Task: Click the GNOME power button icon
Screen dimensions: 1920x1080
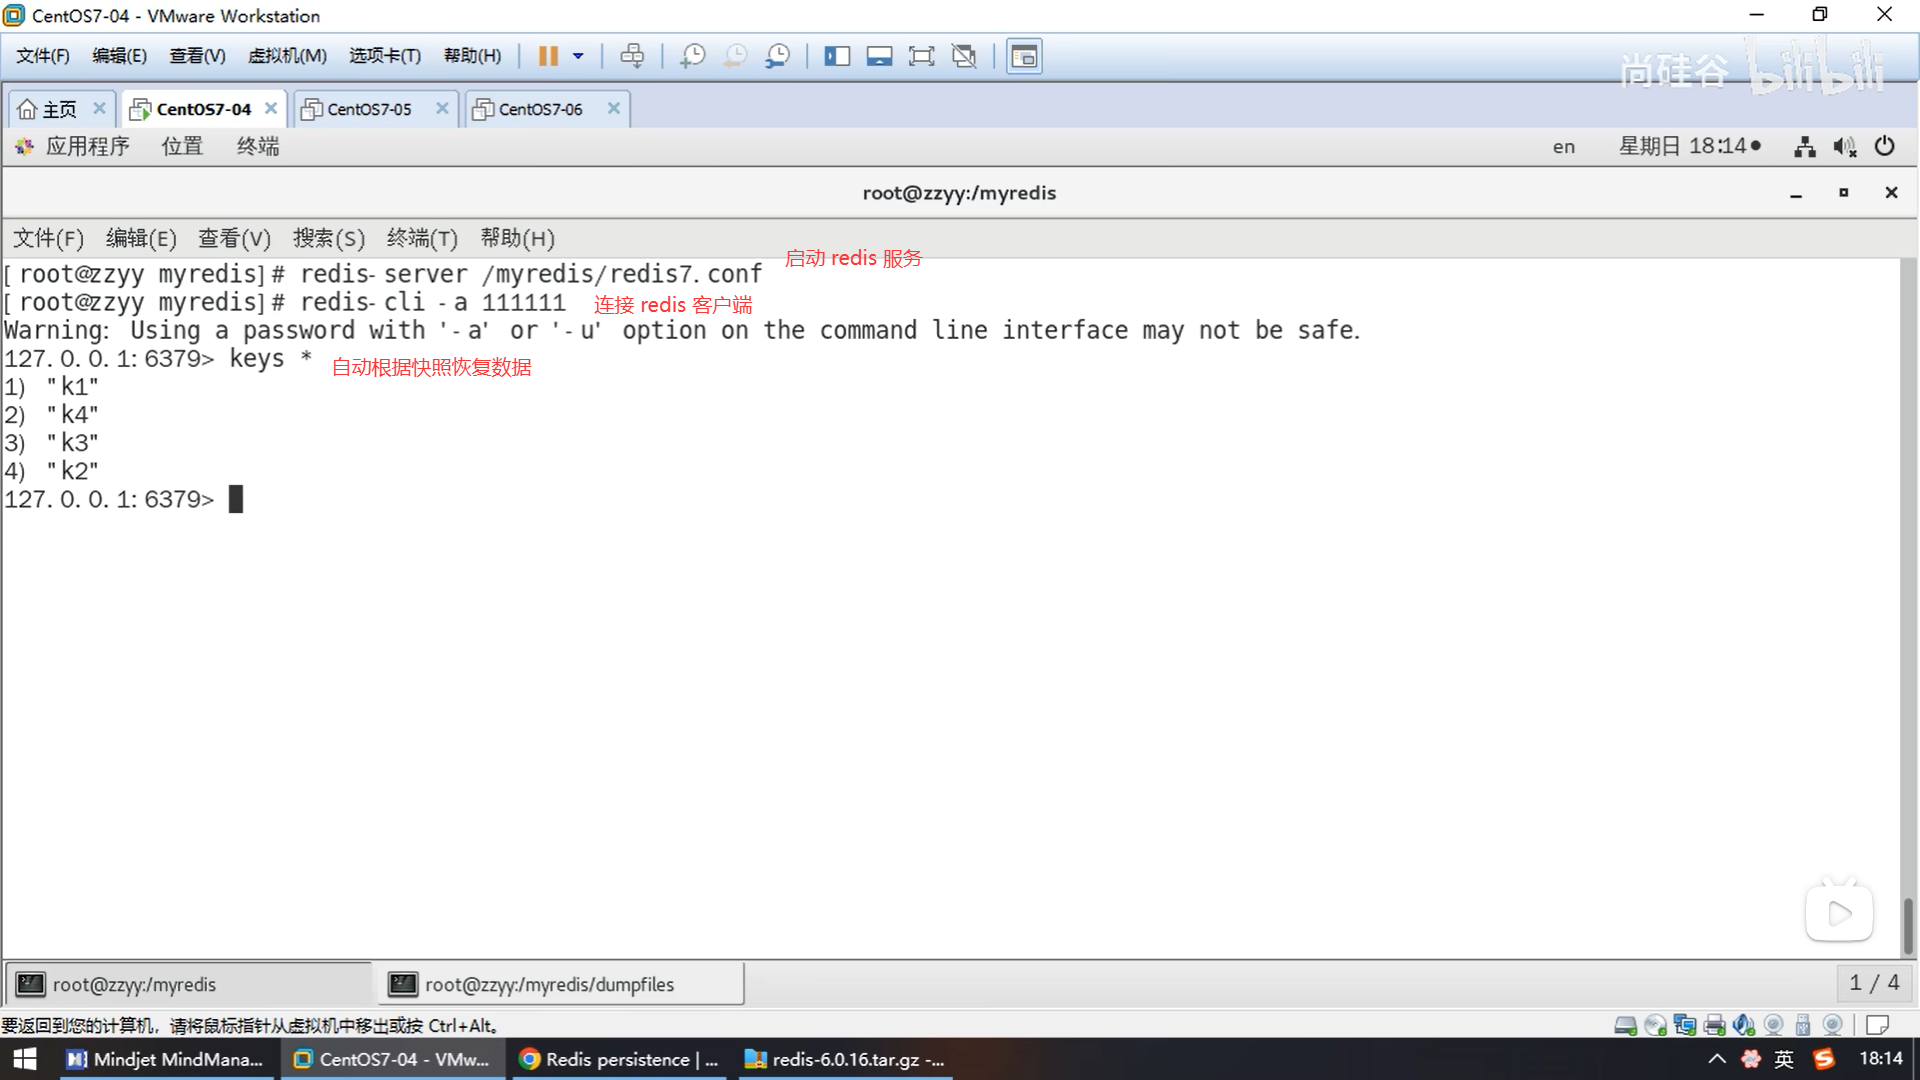Action: 1884,147
